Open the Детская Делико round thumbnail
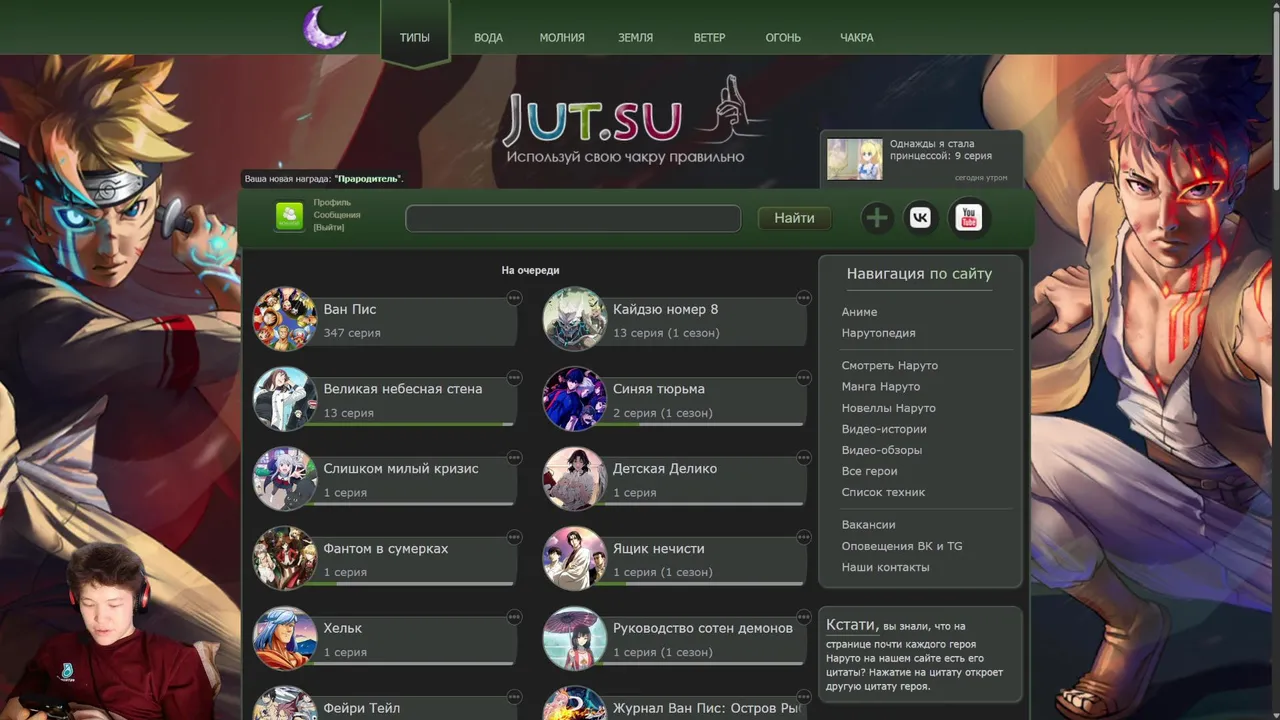 pos(575,479)
